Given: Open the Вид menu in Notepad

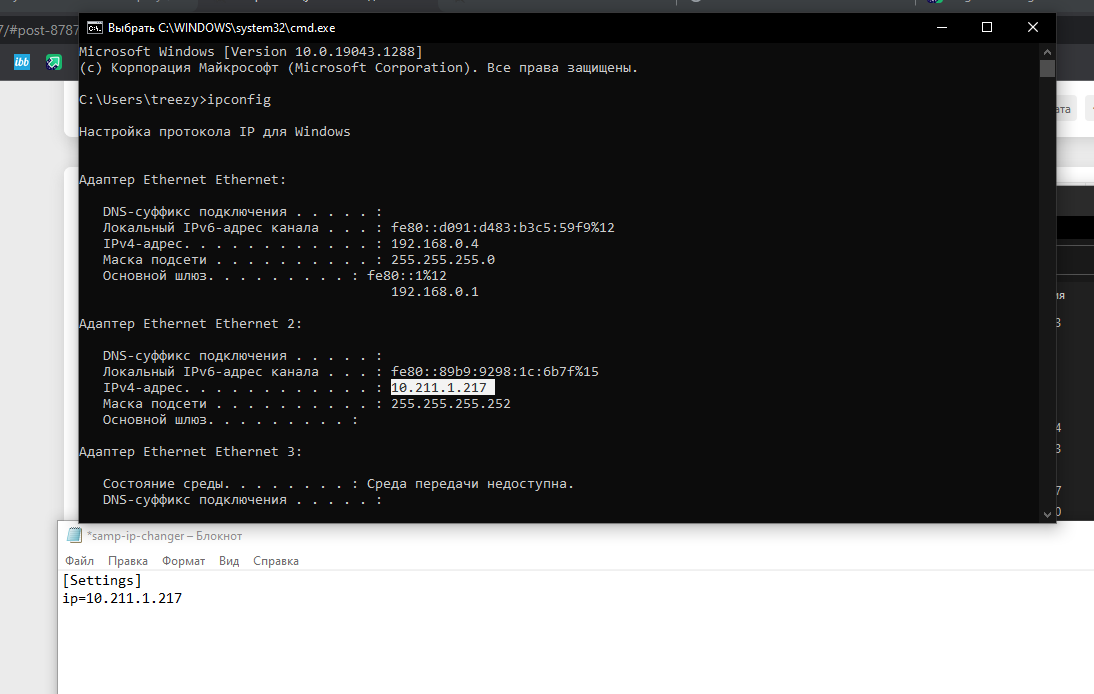Looking at the screenshot, I should (229, 561).
